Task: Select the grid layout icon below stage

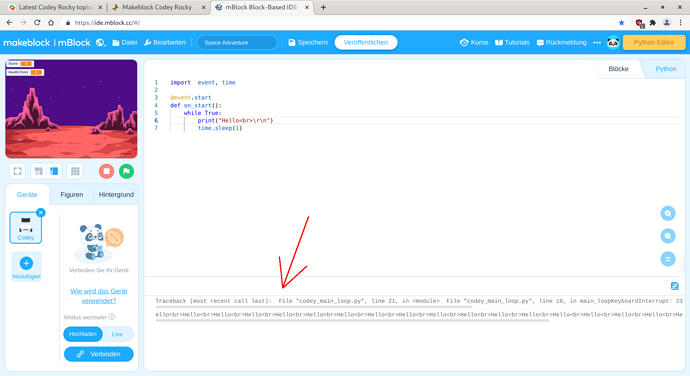Action: pos(75,171)
